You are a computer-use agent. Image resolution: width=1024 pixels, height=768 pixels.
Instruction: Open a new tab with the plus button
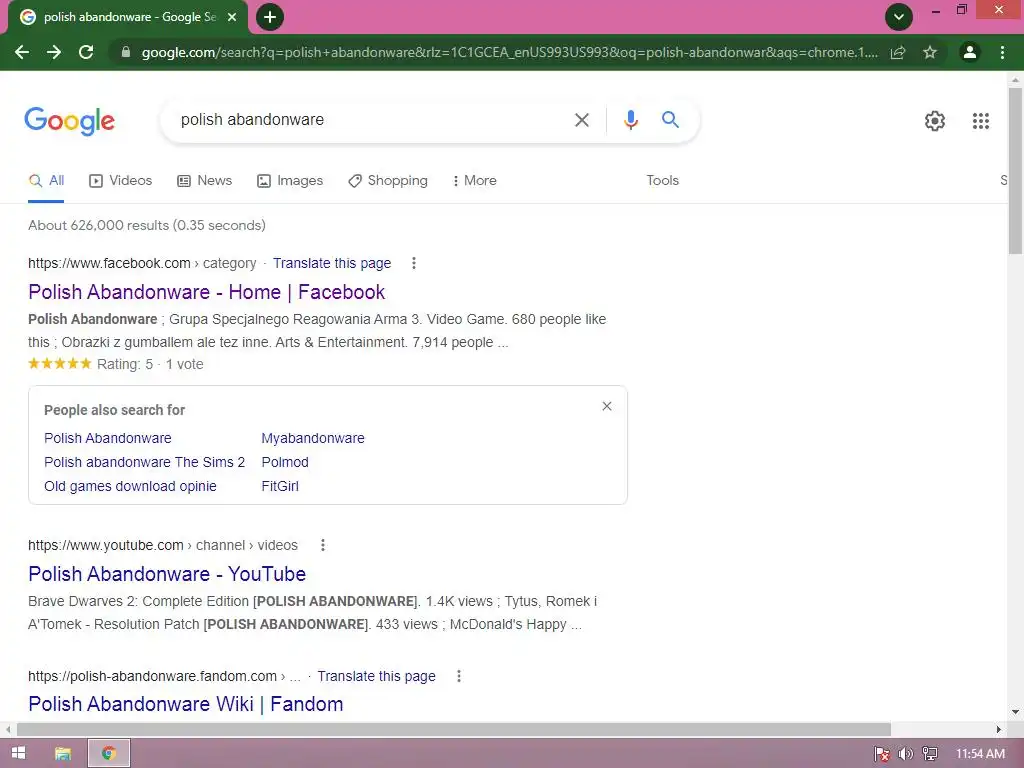[x=270, y=17]
